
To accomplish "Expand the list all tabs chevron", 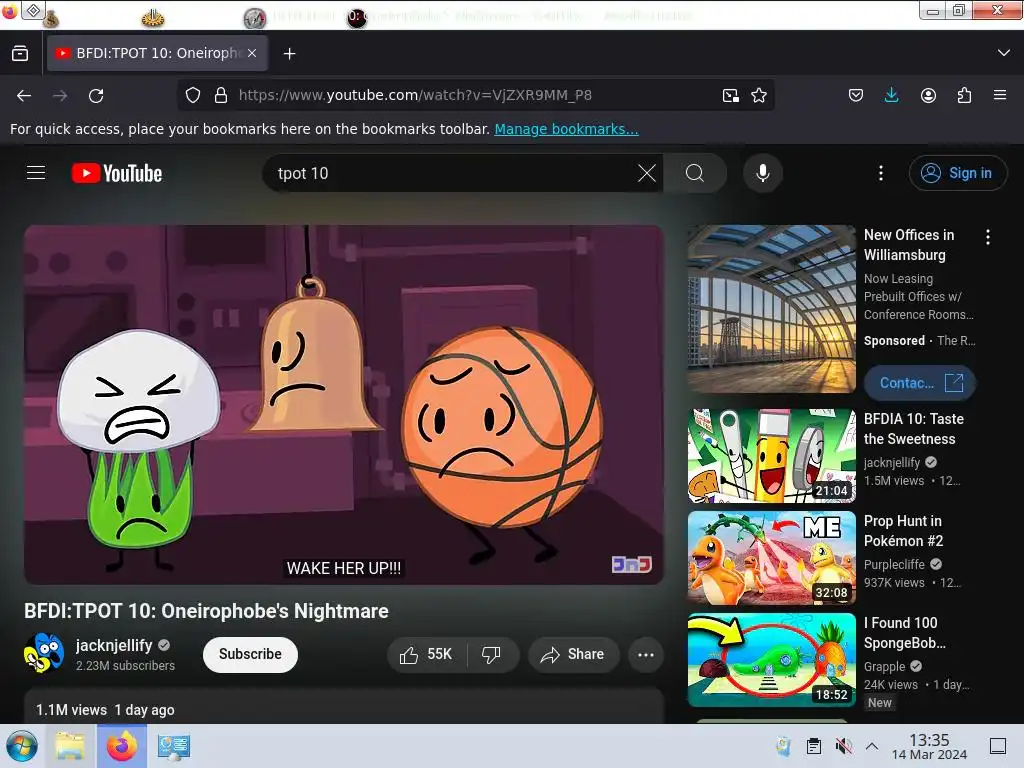I will click(x=1004, y=53).
